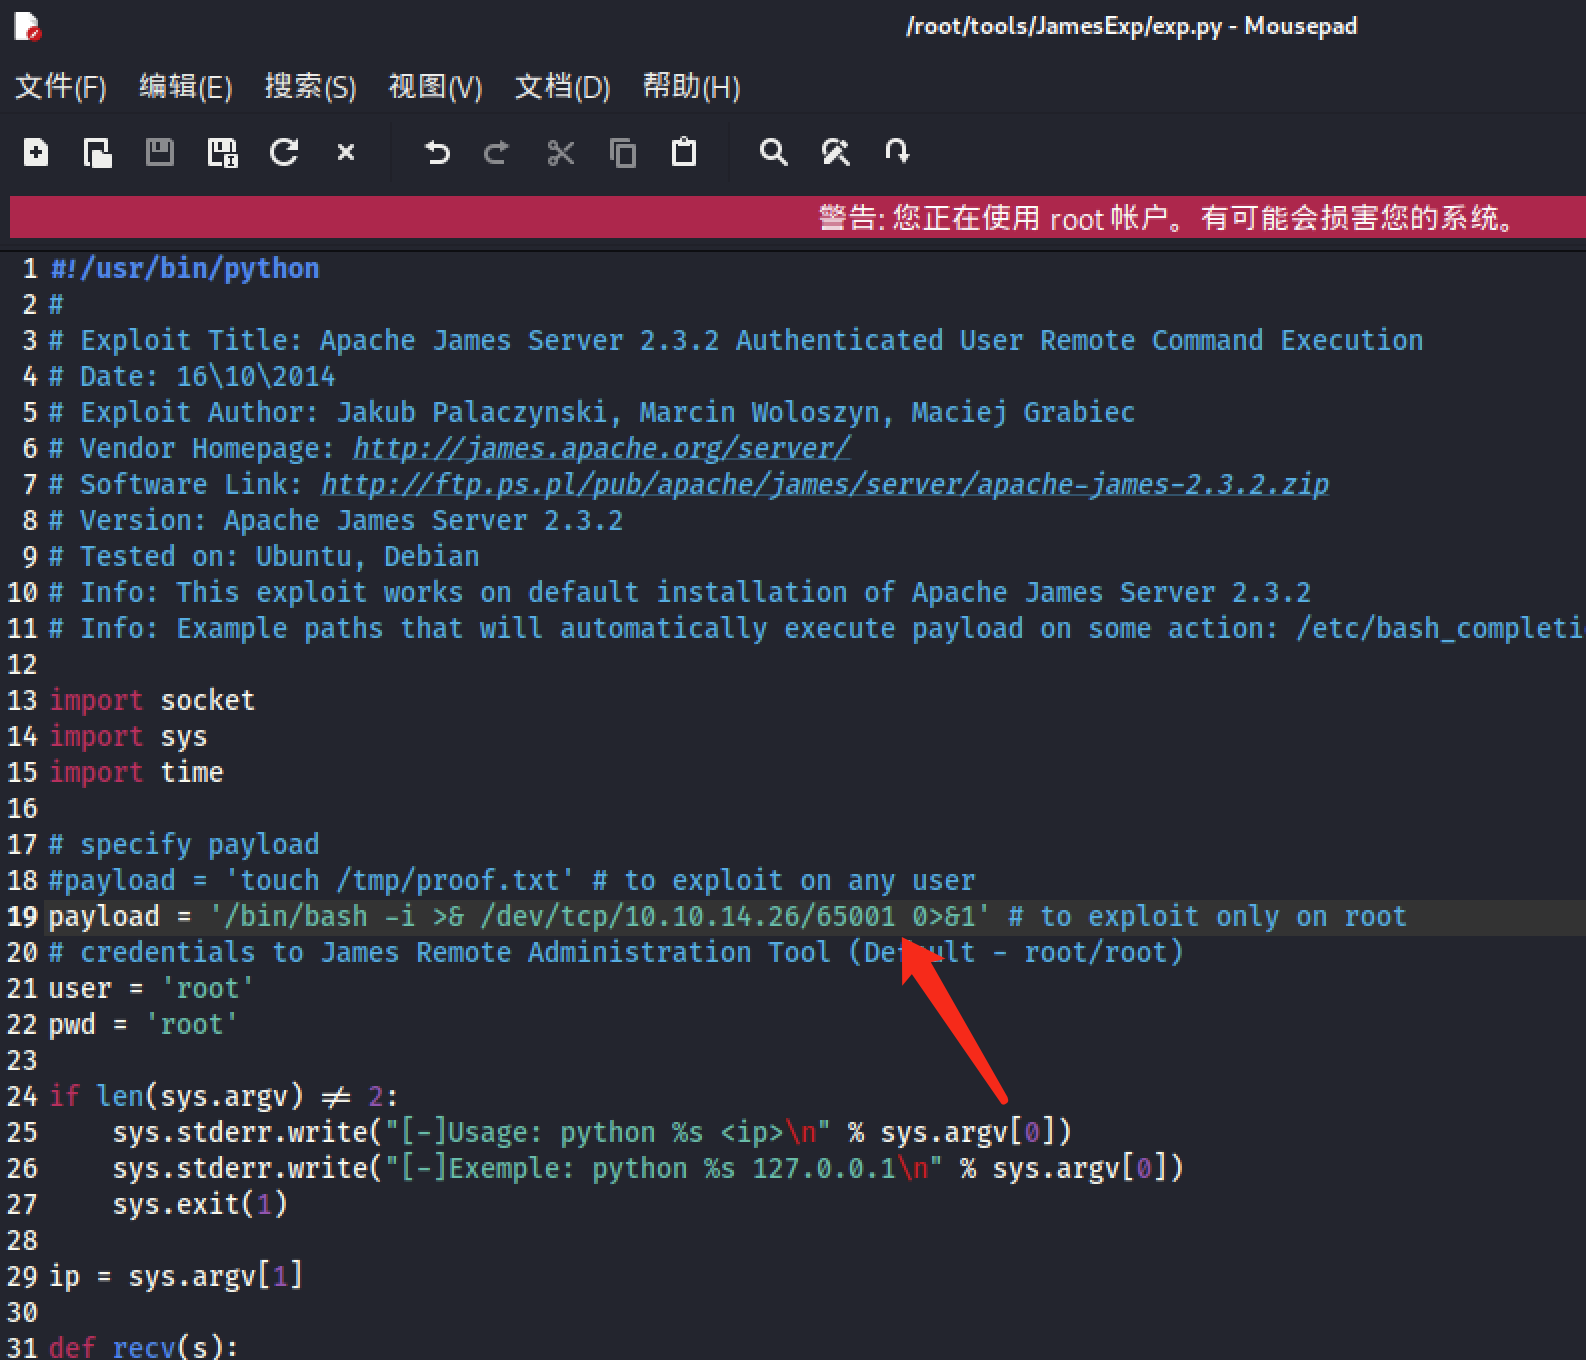Screen dimensions: 1586x1360
Task: Redo the last undone edit
Action: 496,152
